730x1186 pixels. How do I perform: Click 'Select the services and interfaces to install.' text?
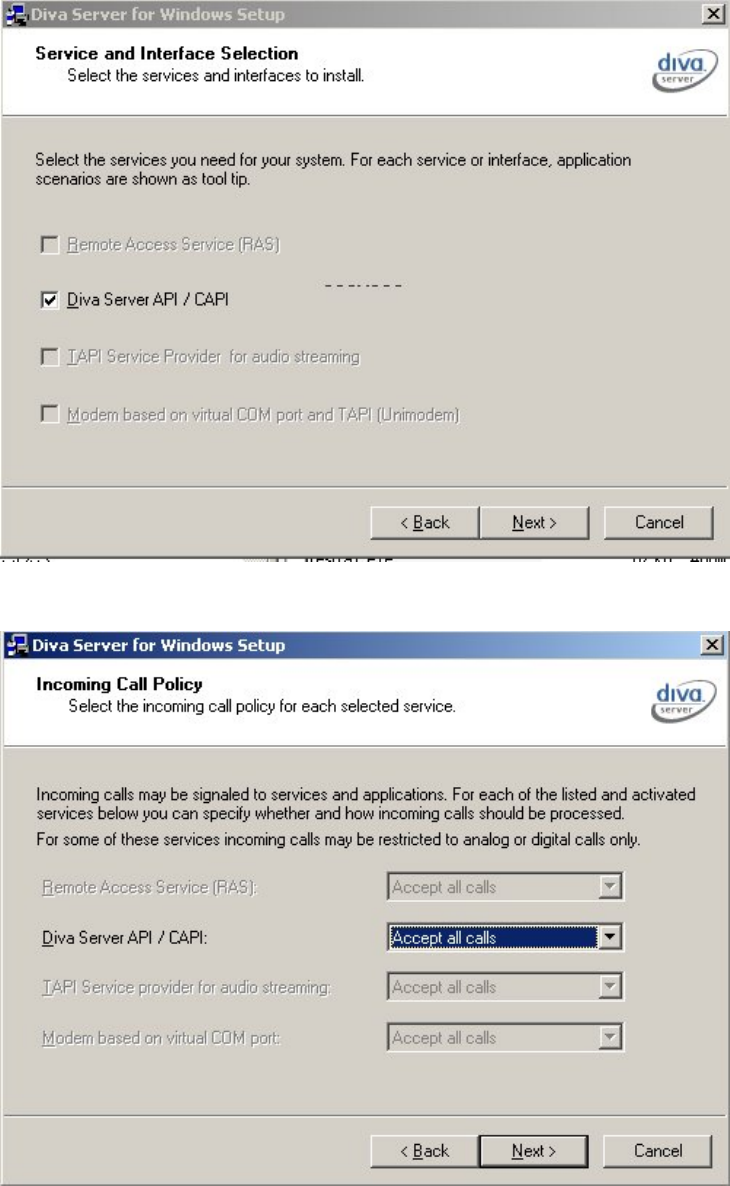[x=216, y=76]
